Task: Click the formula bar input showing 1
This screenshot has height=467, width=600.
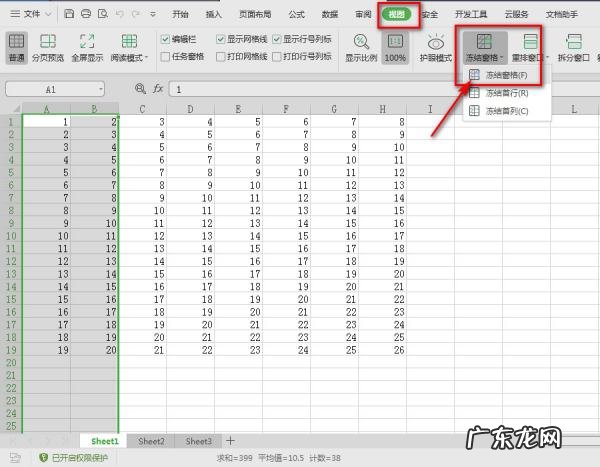Action: point(384,89)
